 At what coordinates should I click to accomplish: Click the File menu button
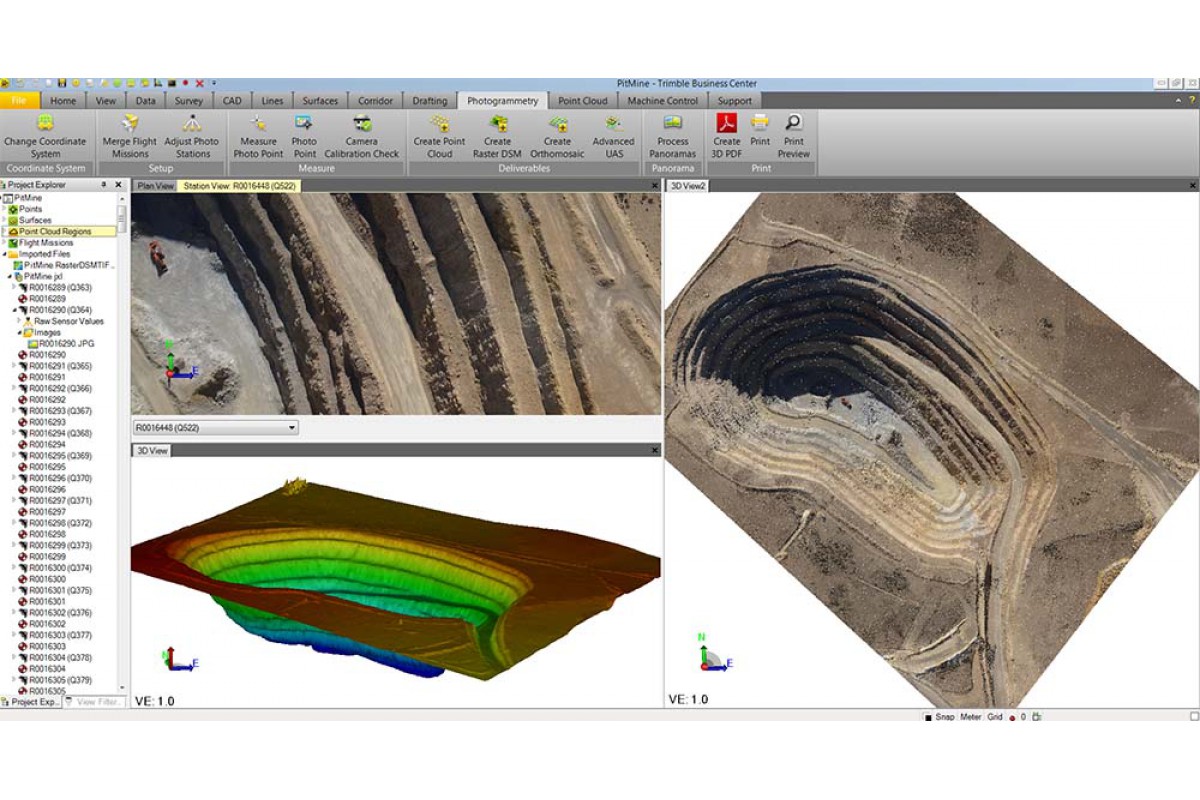tap(19, 101)
